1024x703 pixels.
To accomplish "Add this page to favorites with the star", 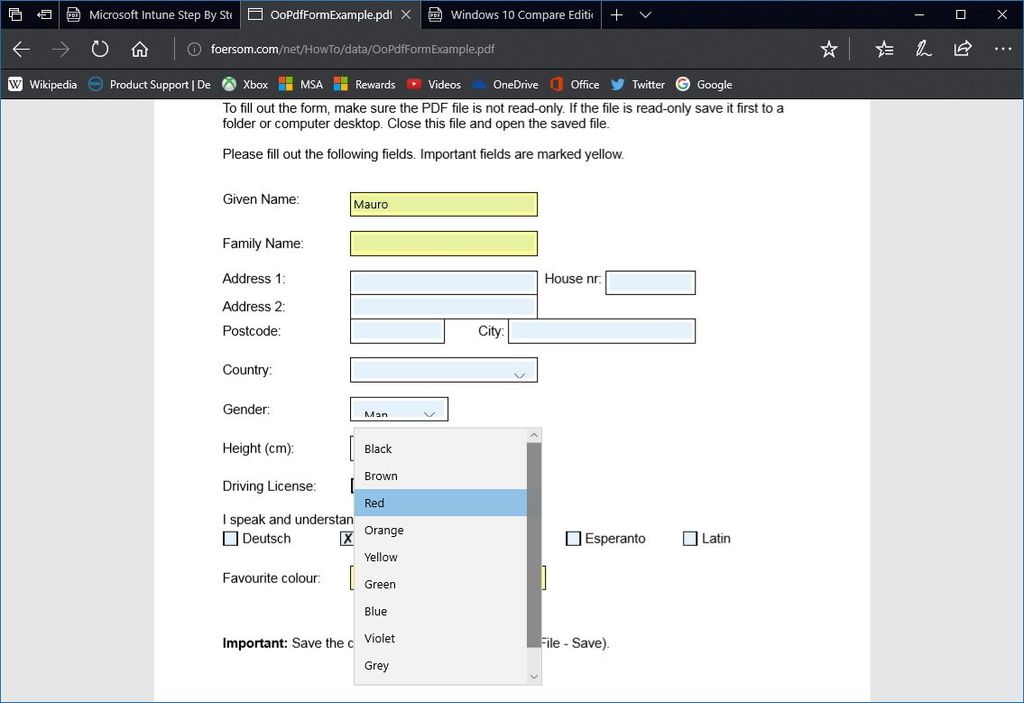I will tap(828, 47).
